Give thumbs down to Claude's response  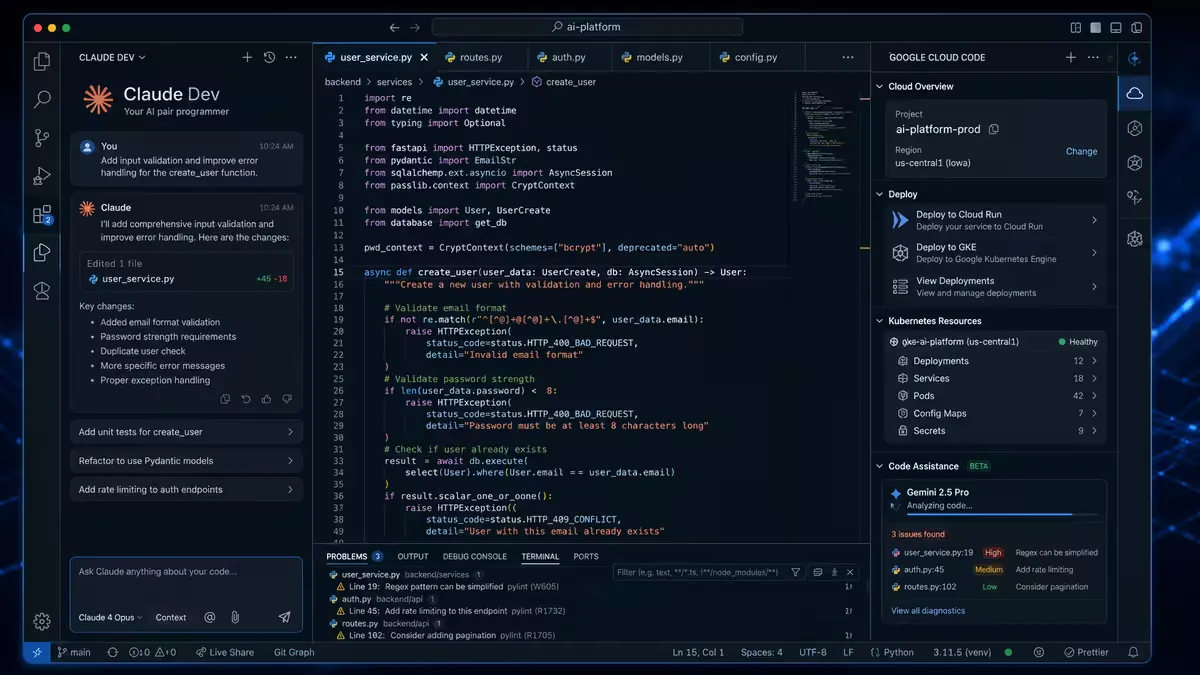[x=287, y=399]
